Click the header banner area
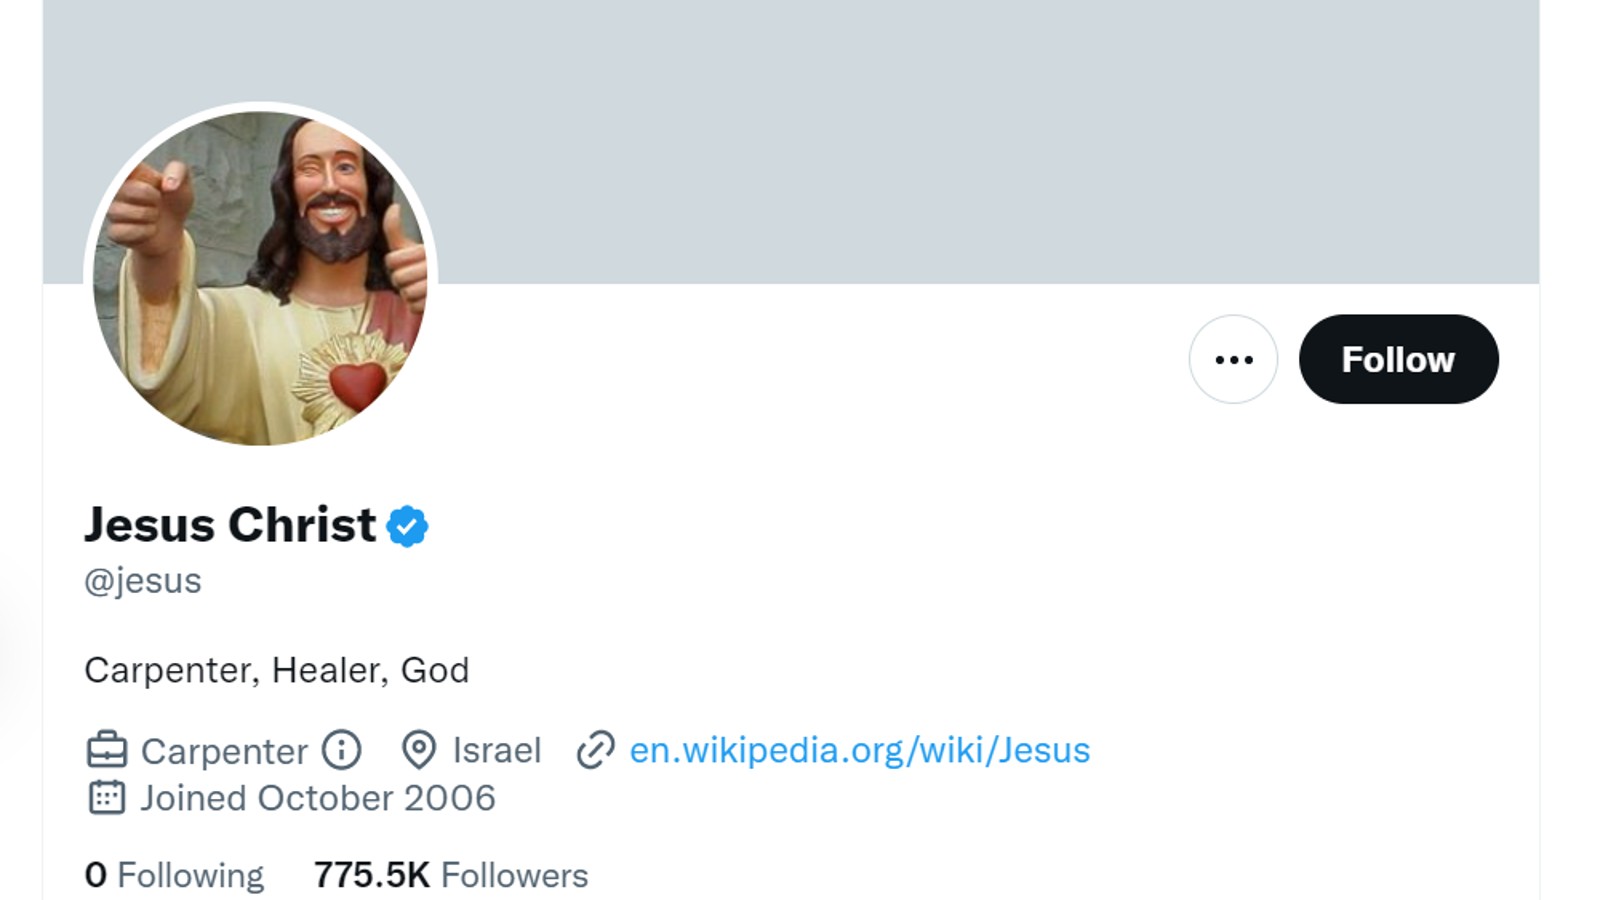 pyautogui.click(x=900, y=140)
